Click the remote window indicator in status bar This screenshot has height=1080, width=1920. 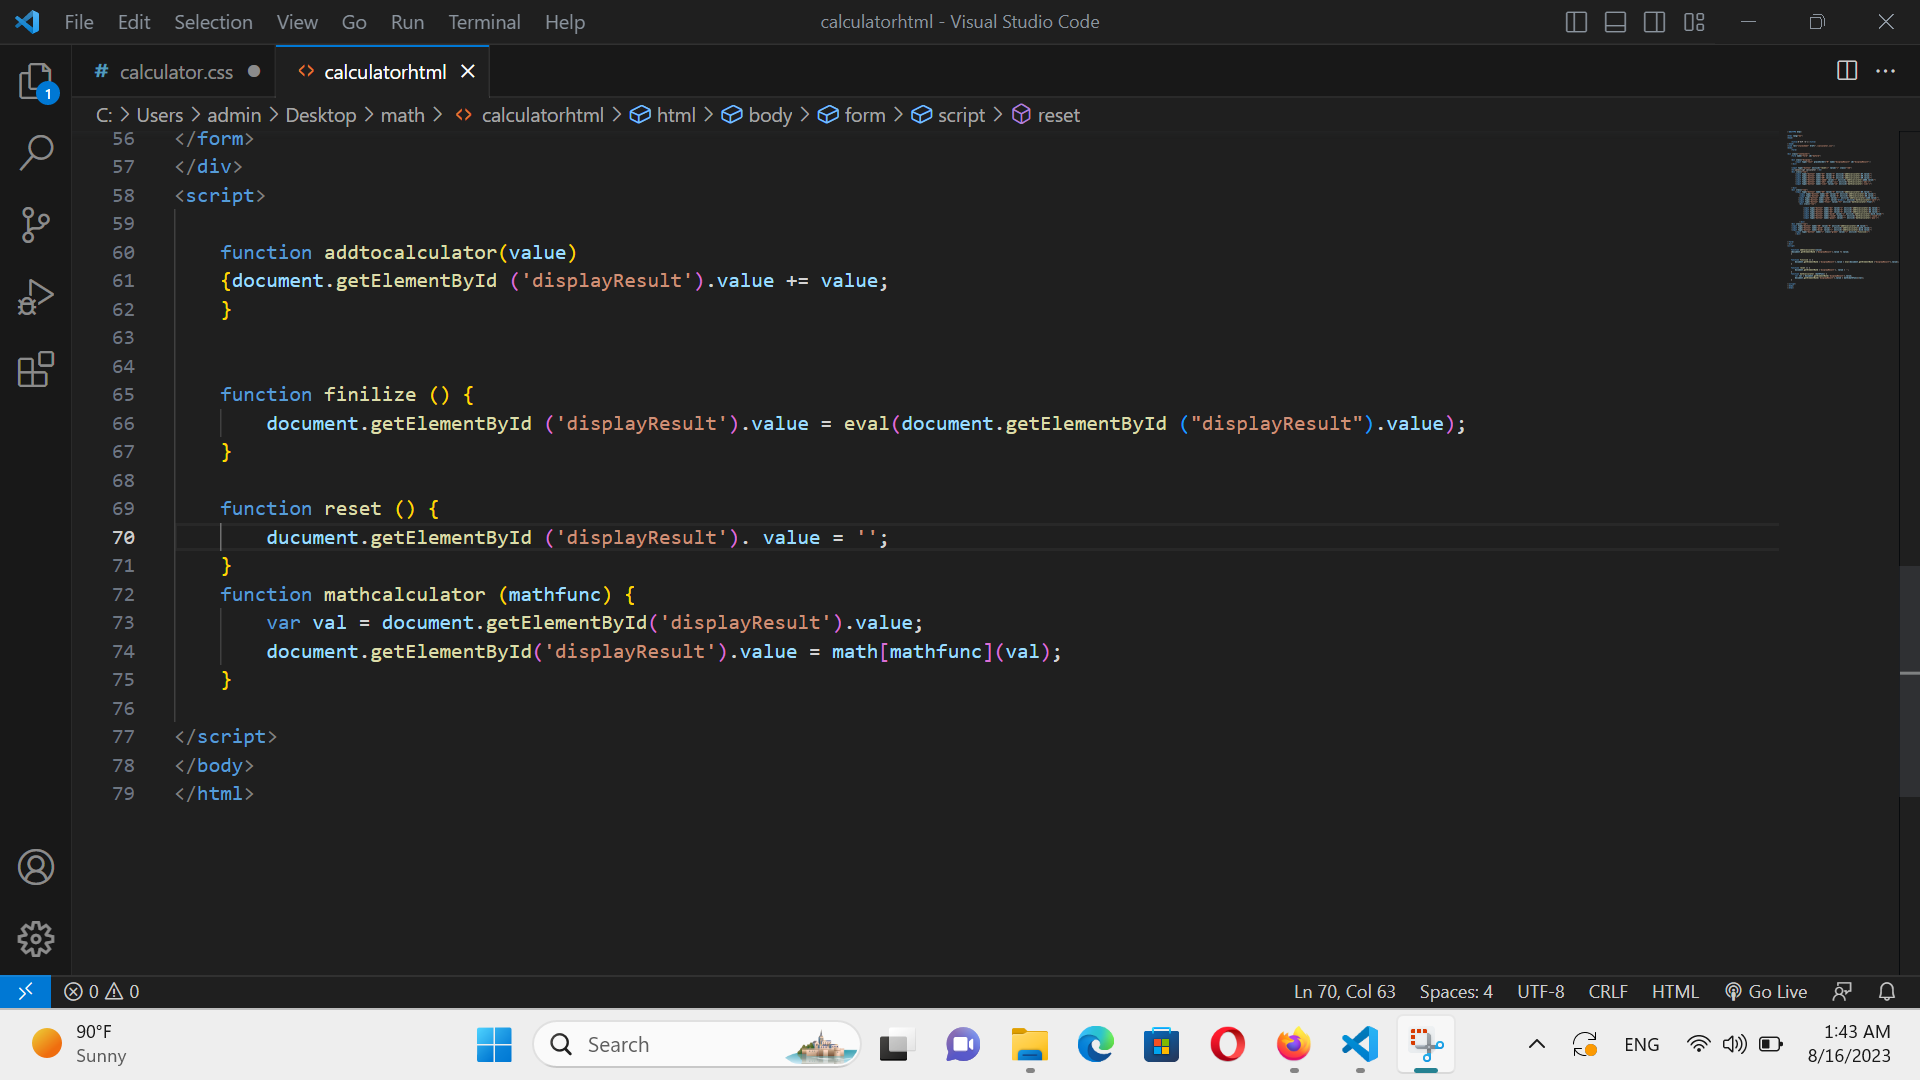point(25,991)
